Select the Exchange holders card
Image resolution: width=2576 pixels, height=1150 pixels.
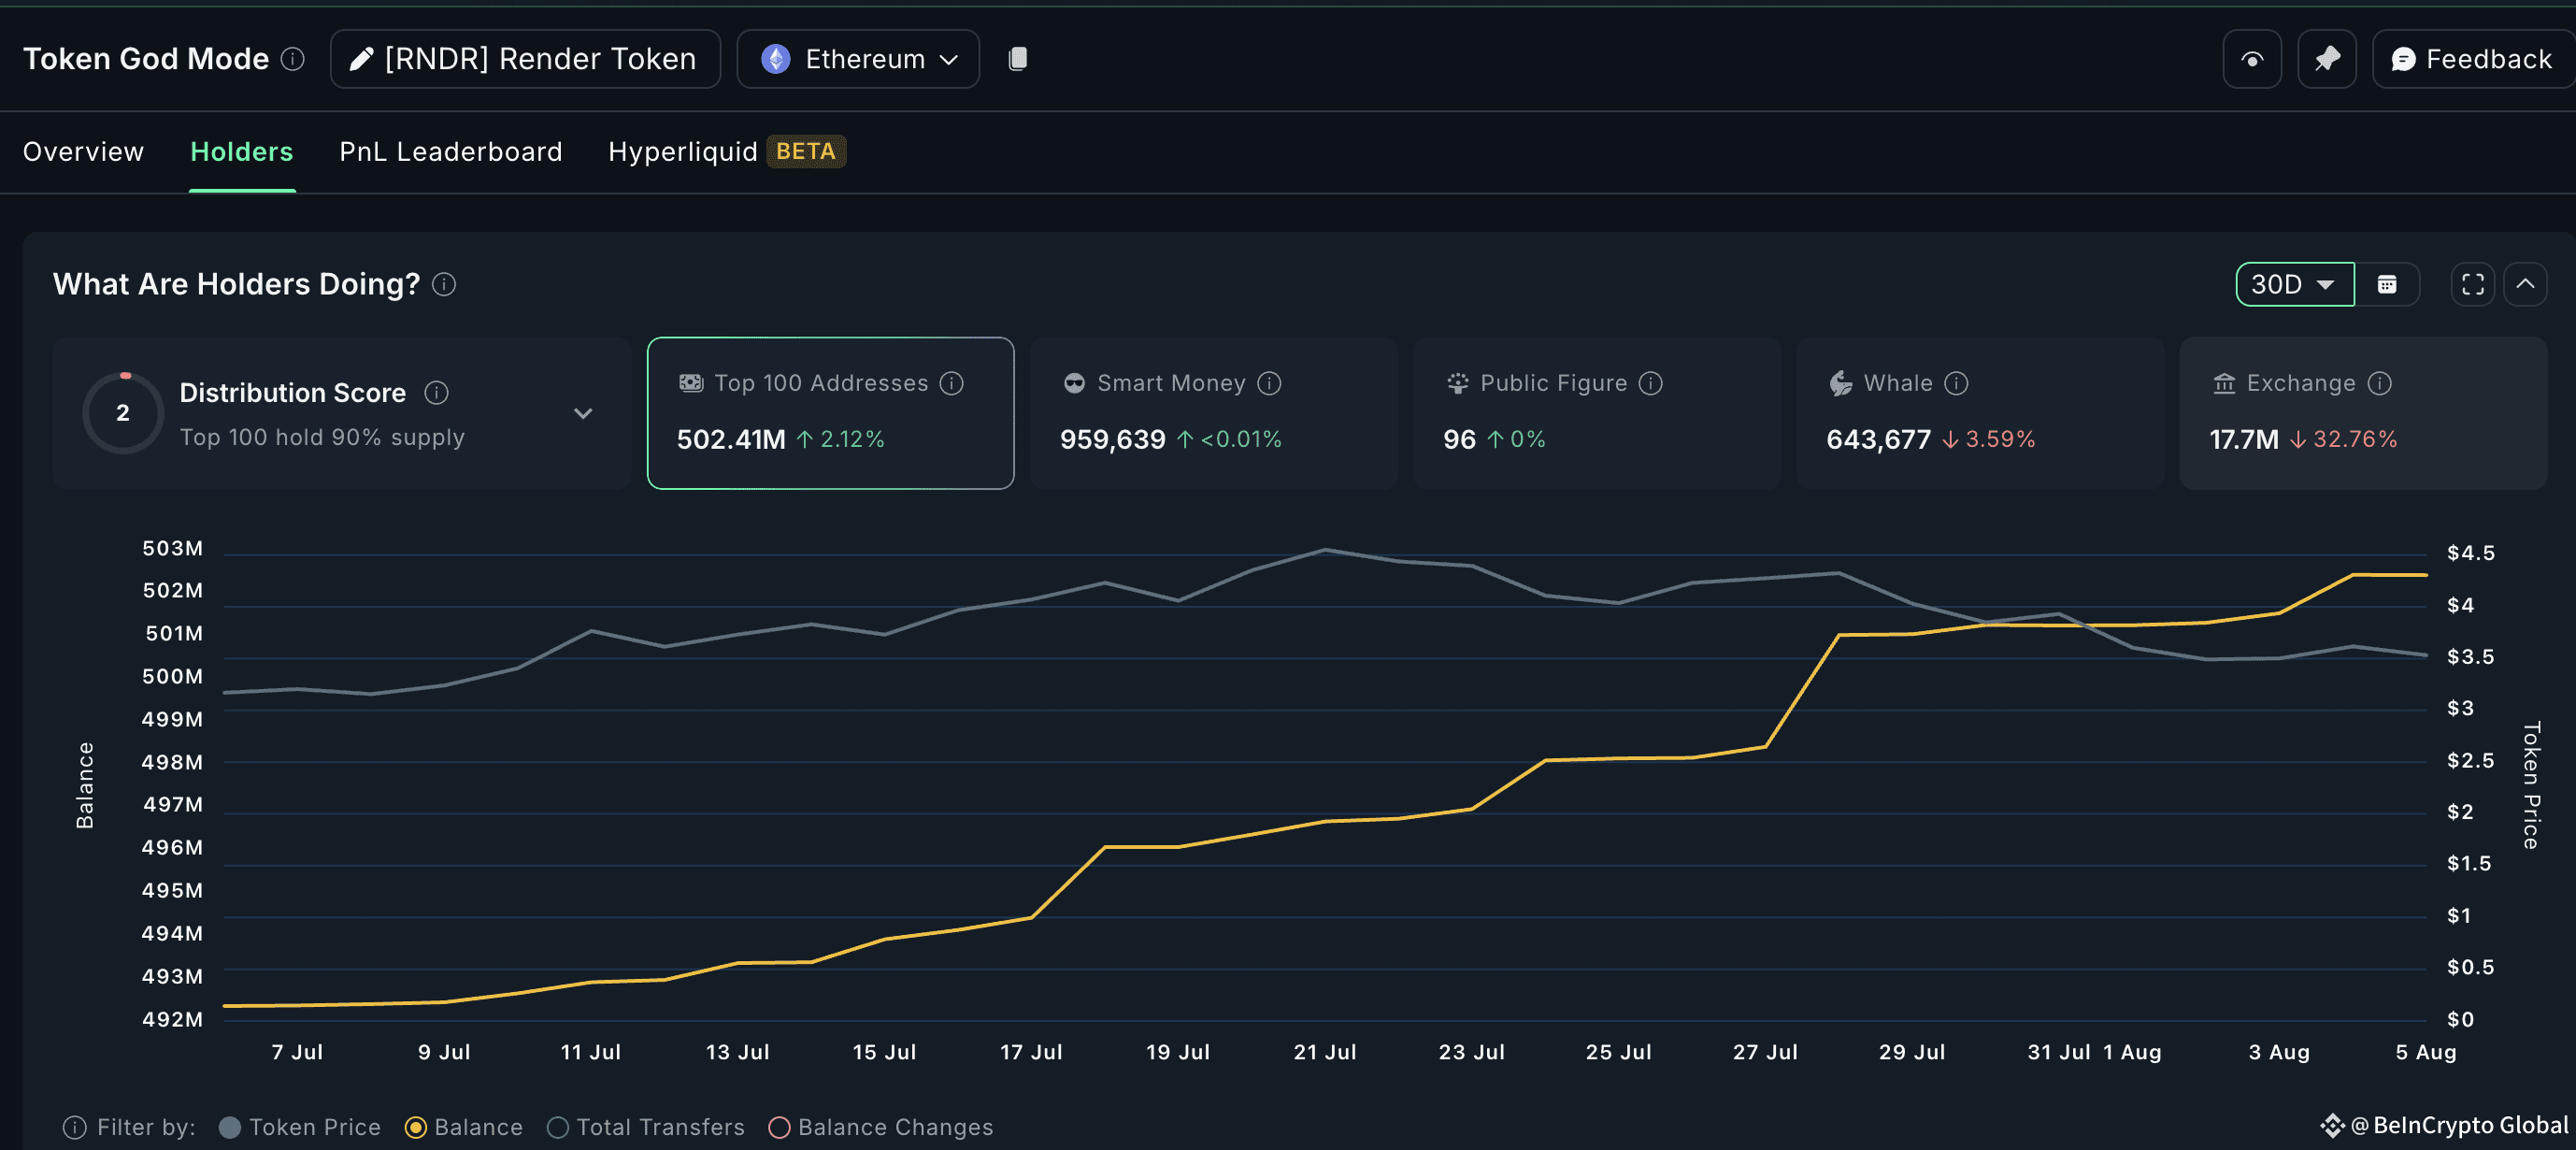point(2362,413)
